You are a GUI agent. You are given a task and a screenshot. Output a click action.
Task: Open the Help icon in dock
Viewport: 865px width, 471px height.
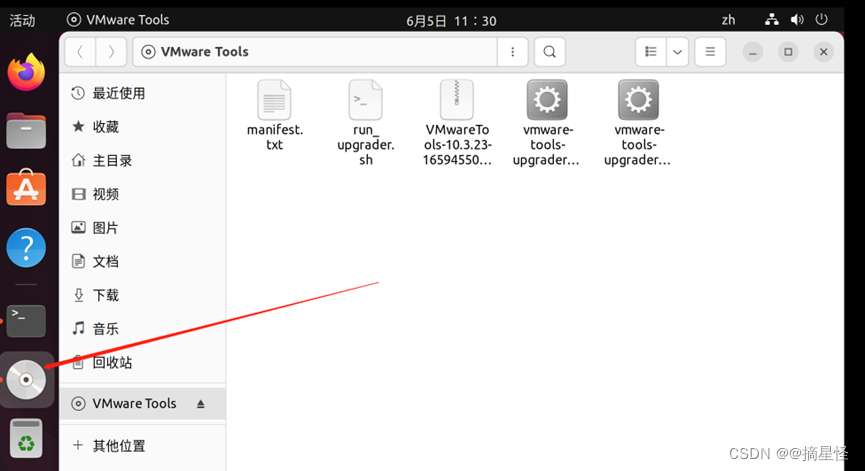26,247
